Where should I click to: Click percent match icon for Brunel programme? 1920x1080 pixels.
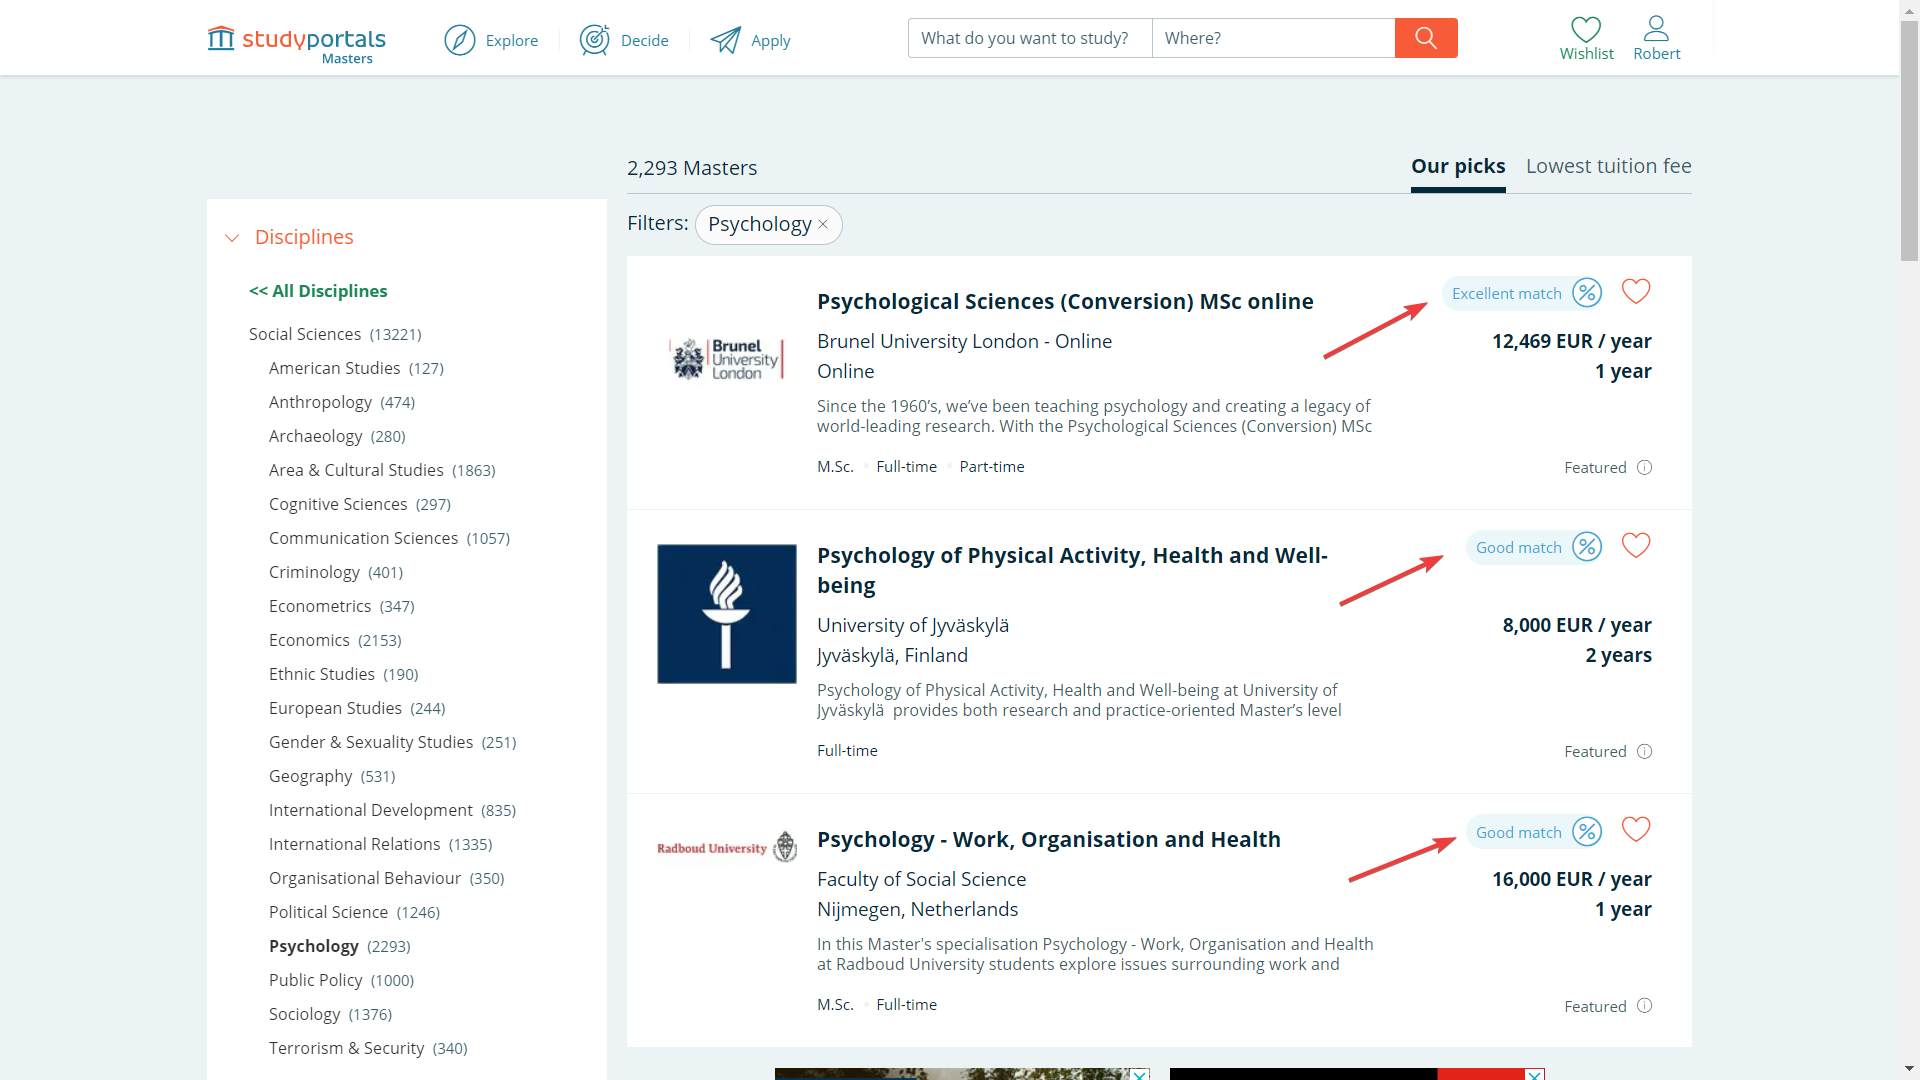(x=1587, y=293)
